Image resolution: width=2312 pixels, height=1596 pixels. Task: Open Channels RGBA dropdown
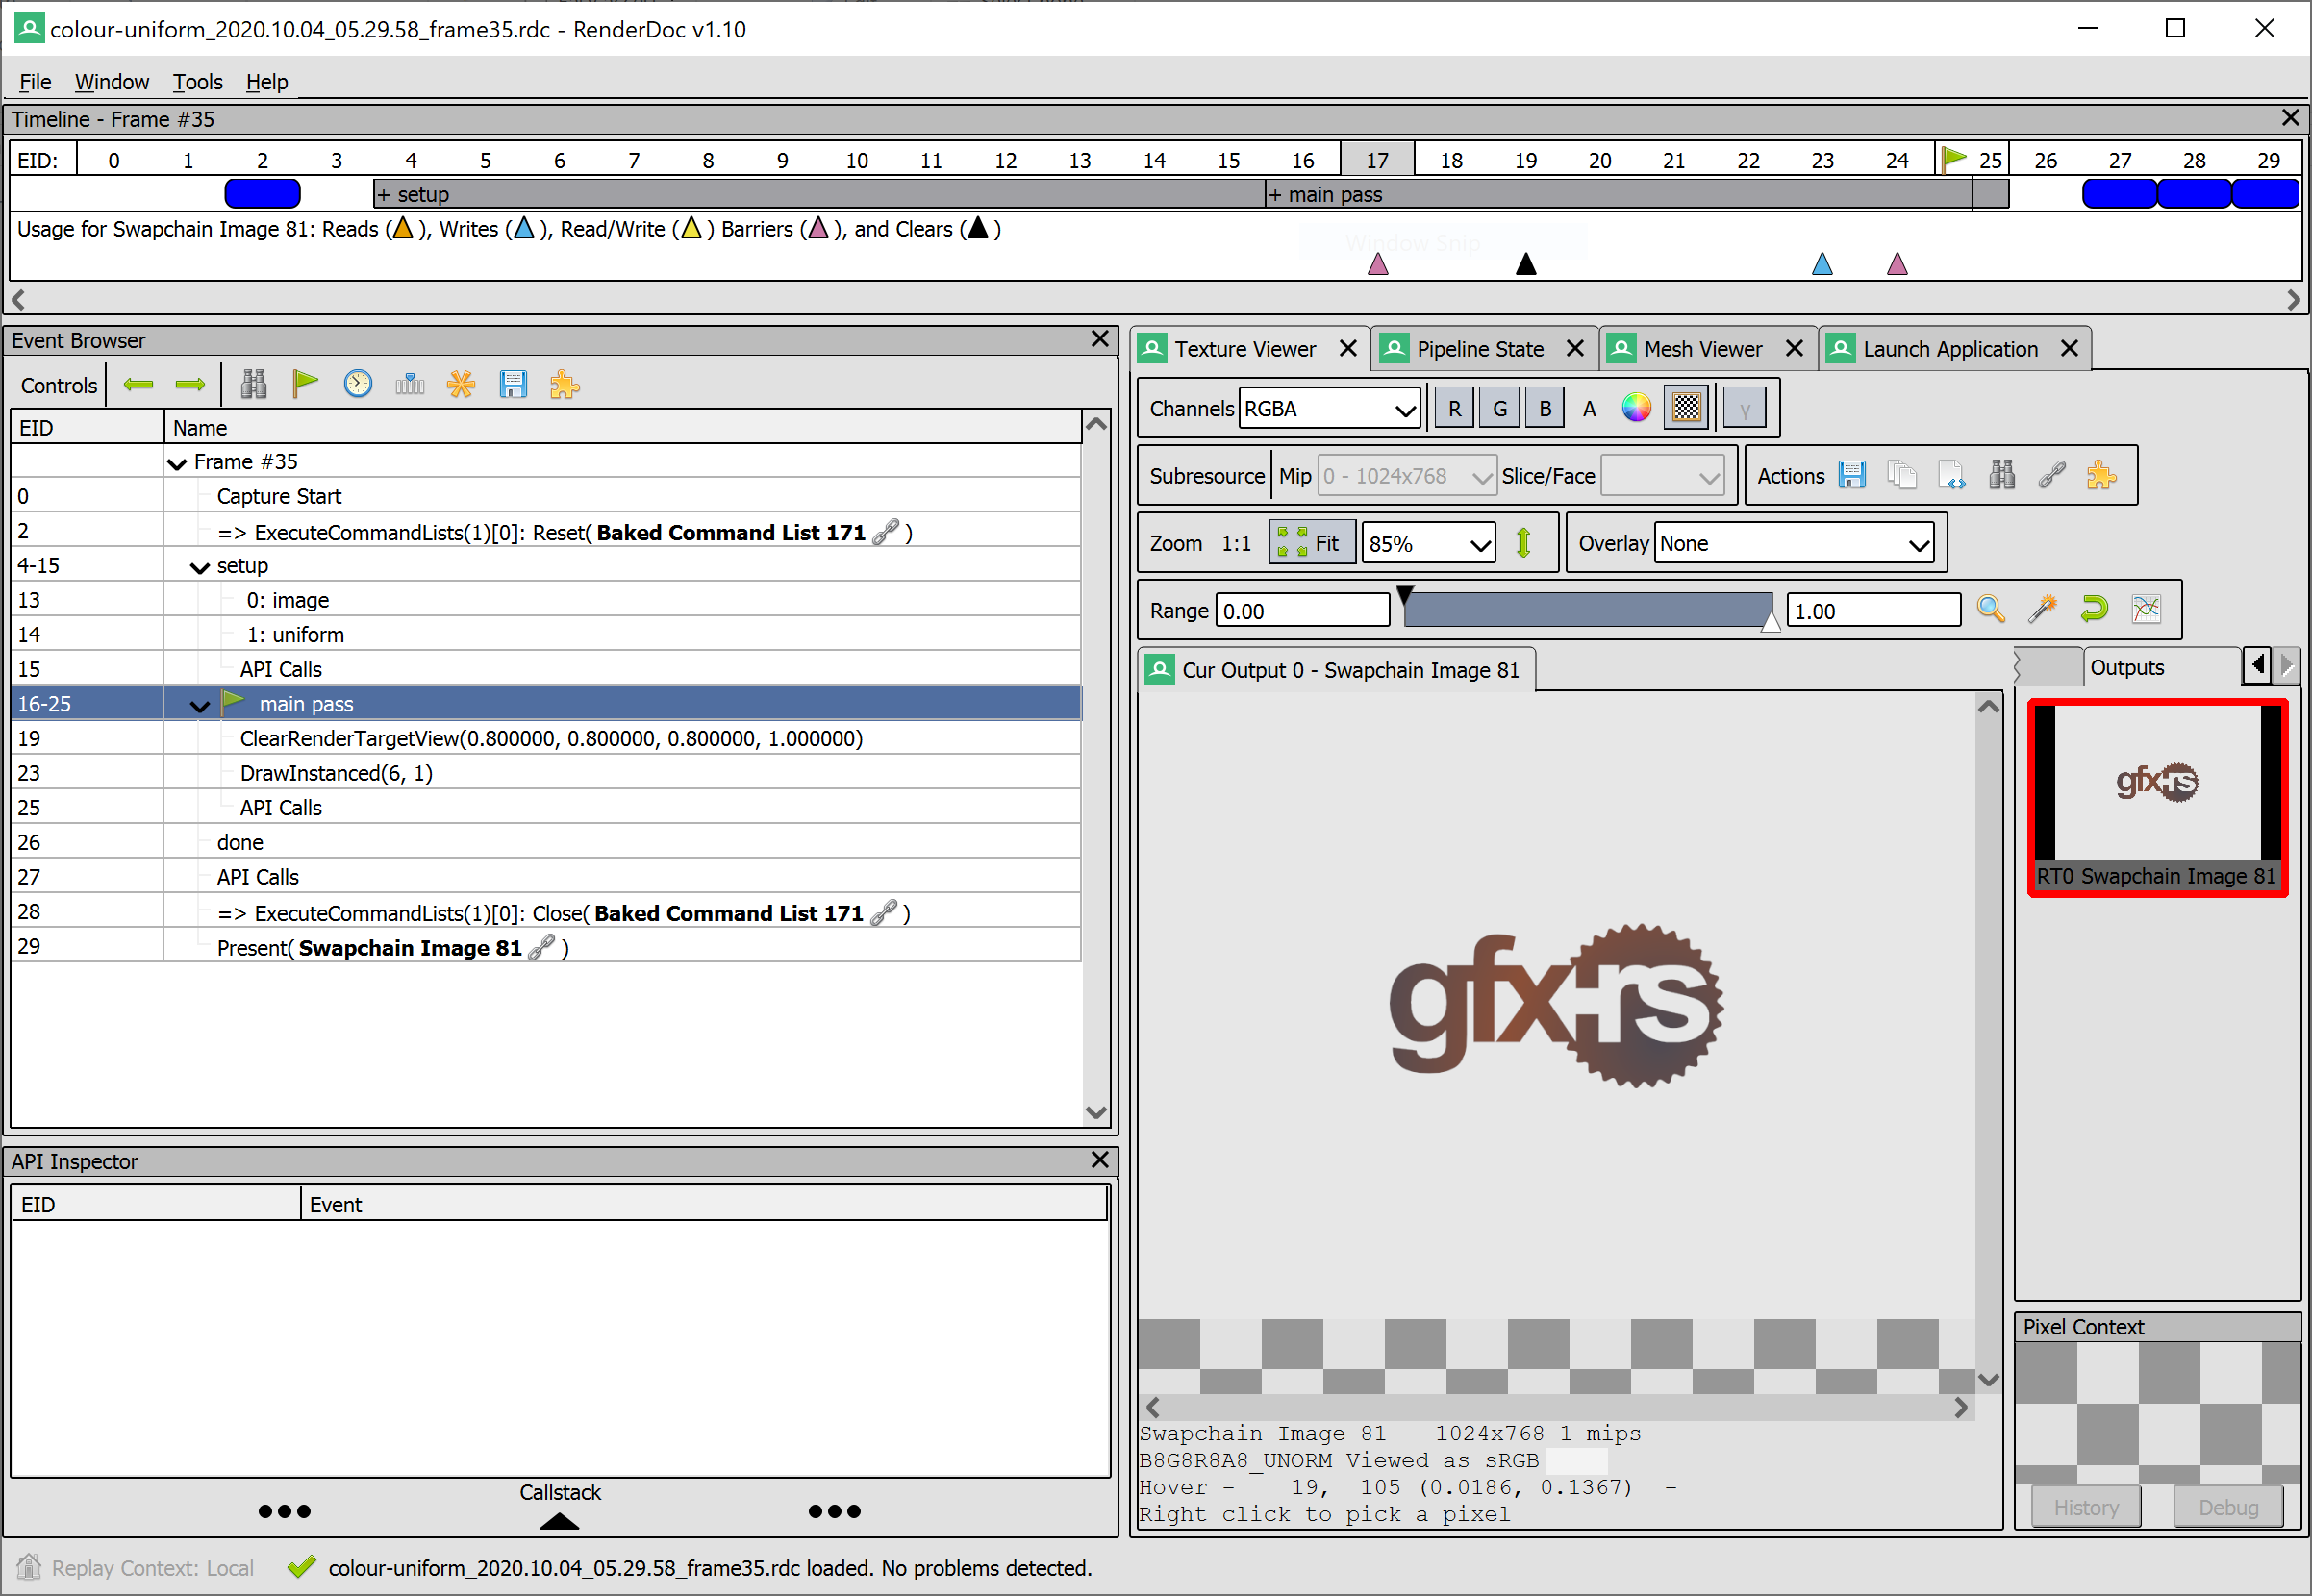point(1330,409)
